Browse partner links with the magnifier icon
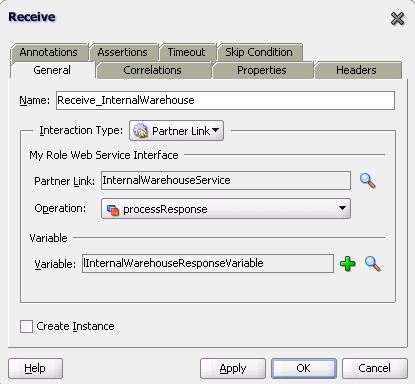 (368, 181)
